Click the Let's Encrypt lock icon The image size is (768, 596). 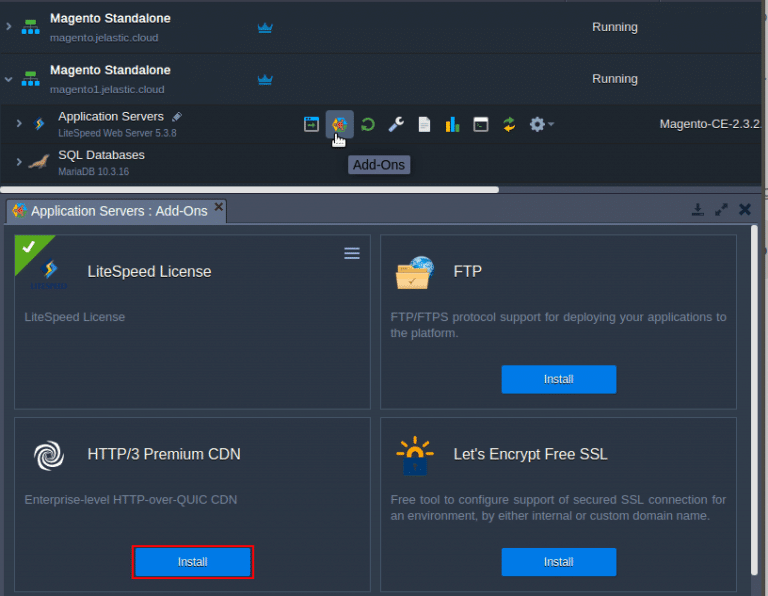click(x=415, y=455)
